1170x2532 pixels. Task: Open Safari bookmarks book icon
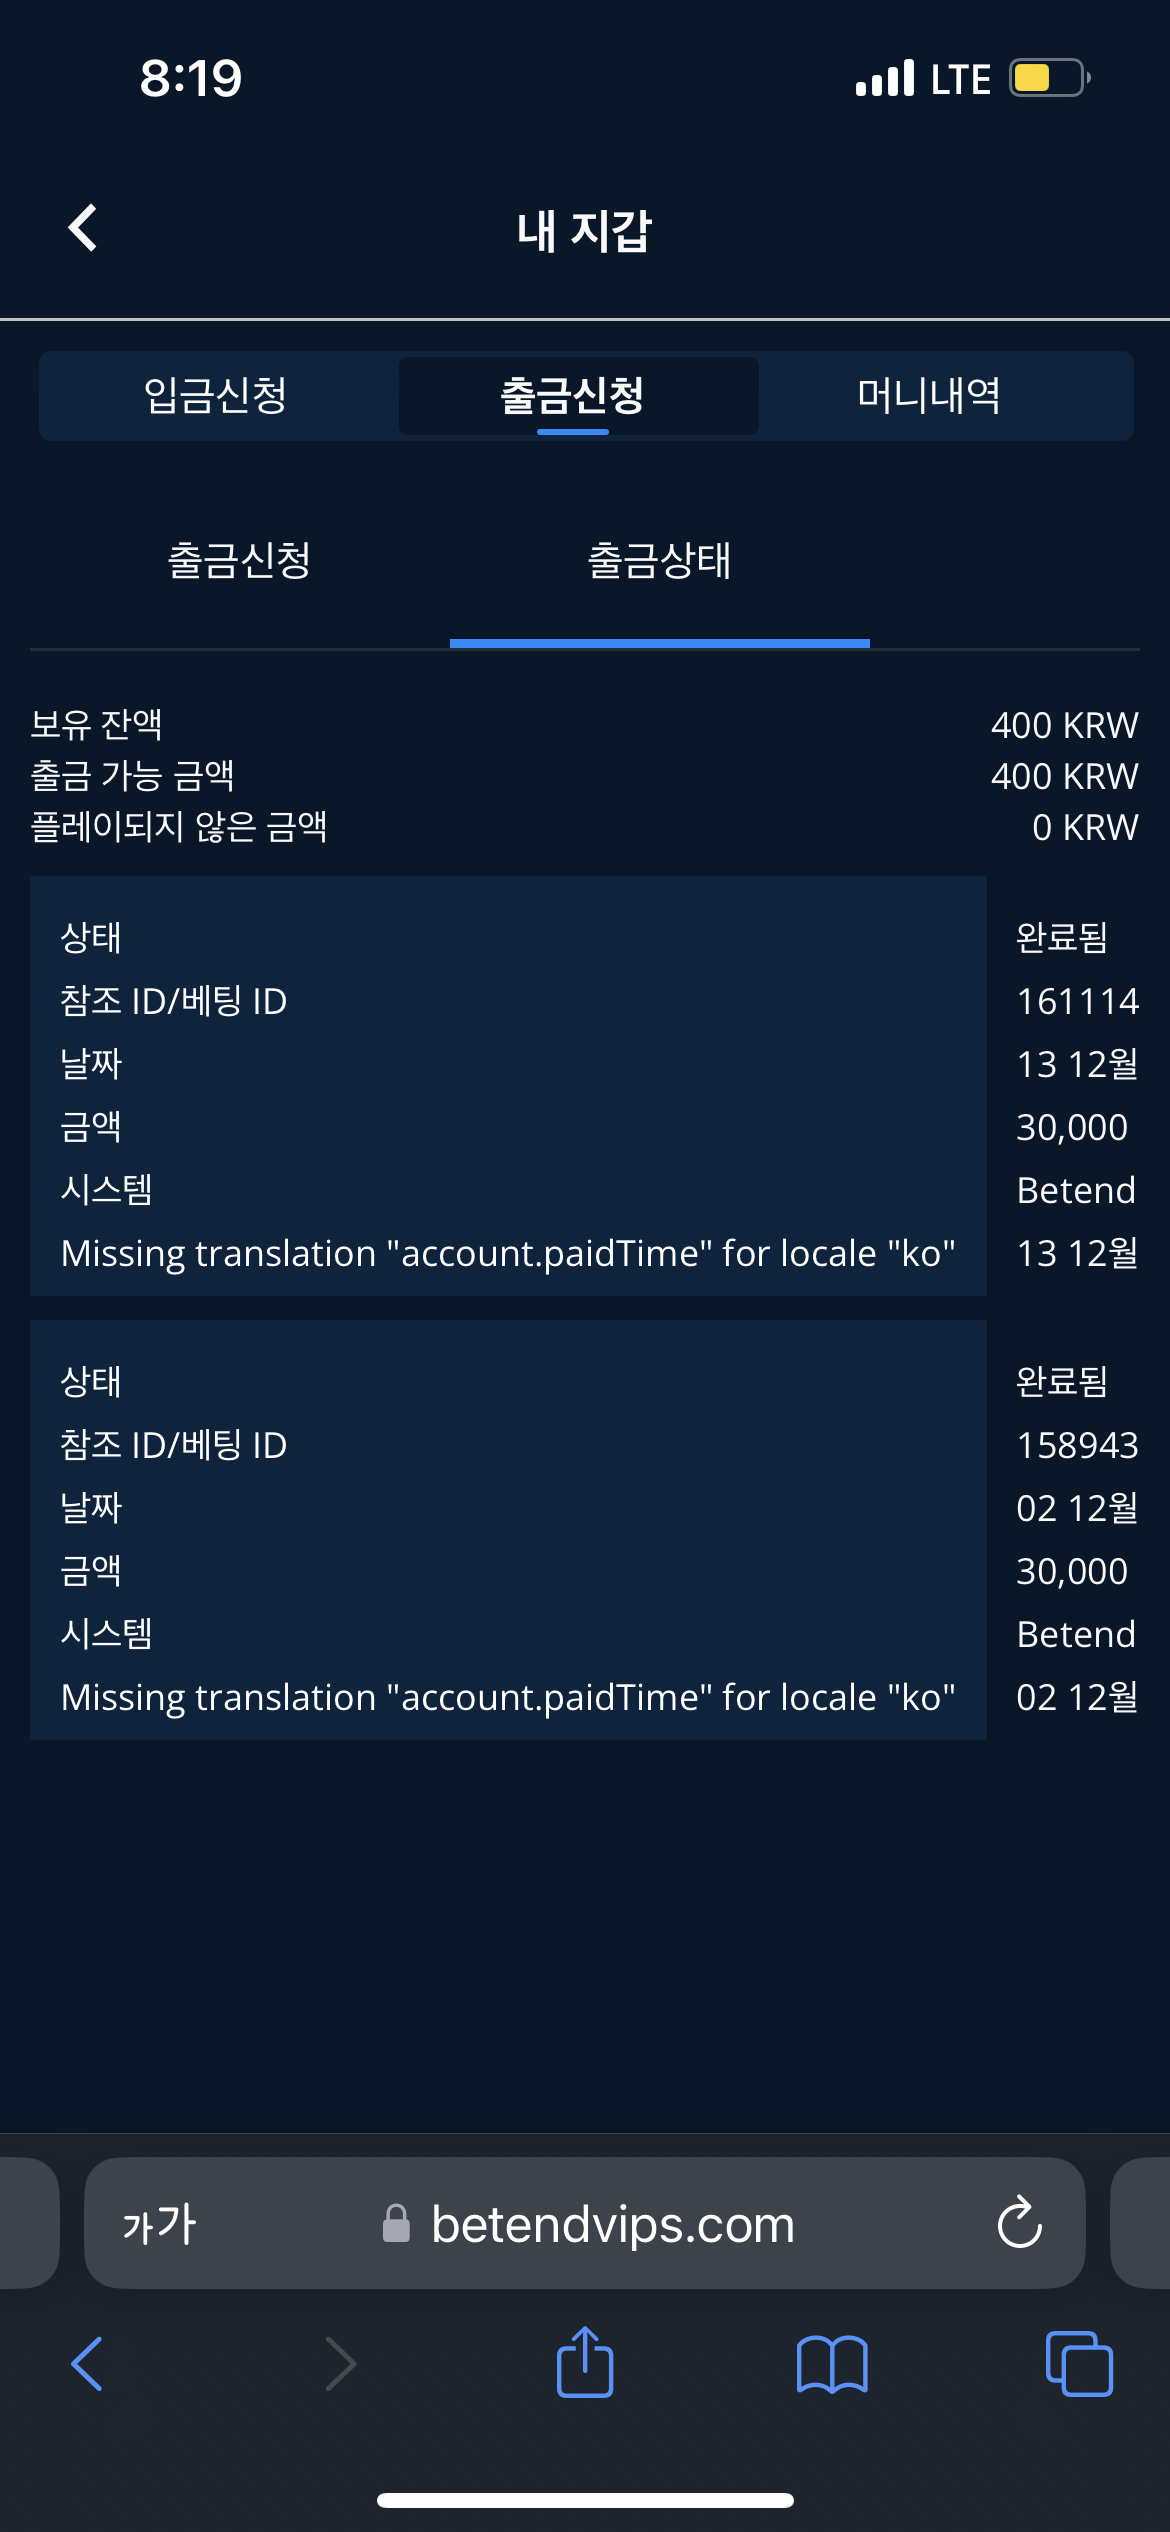[832, 2364]
